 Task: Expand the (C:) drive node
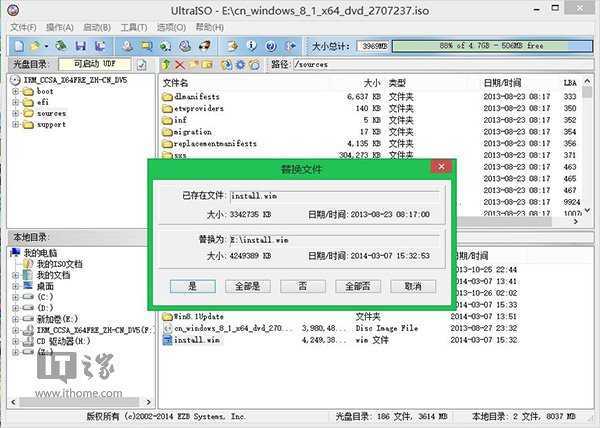click(15, 297)
